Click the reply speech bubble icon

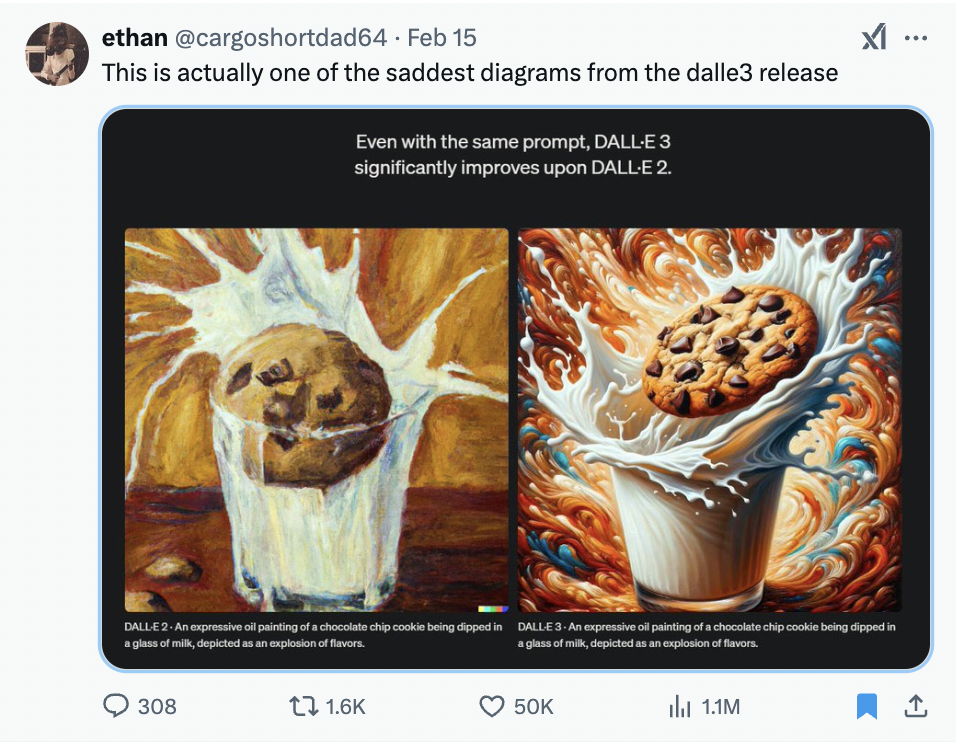(117, 706)
